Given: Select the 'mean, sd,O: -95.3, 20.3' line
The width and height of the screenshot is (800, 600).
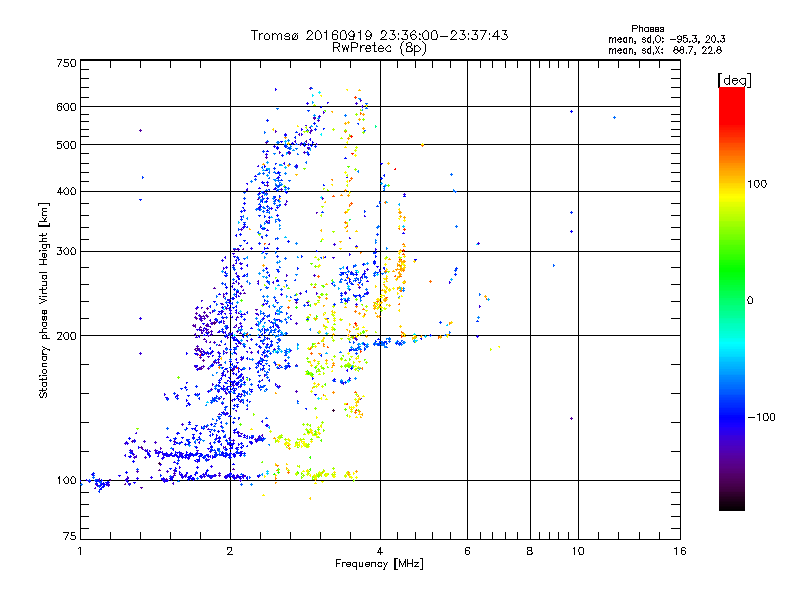Looking at the screenshot, I should point(666,39).
